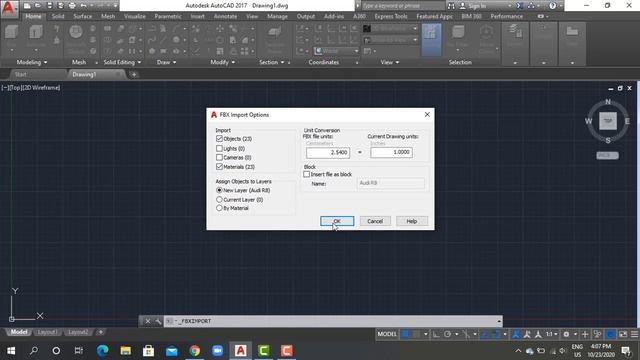Confirm FBX import with OK

[x=337, y=221]
